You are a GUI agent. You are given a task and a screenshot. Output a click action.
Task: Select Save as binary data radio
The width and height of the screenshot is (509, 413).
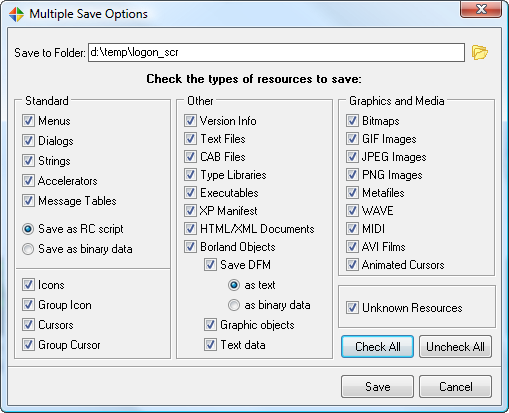pyautogui.click(x=28, y=249)
